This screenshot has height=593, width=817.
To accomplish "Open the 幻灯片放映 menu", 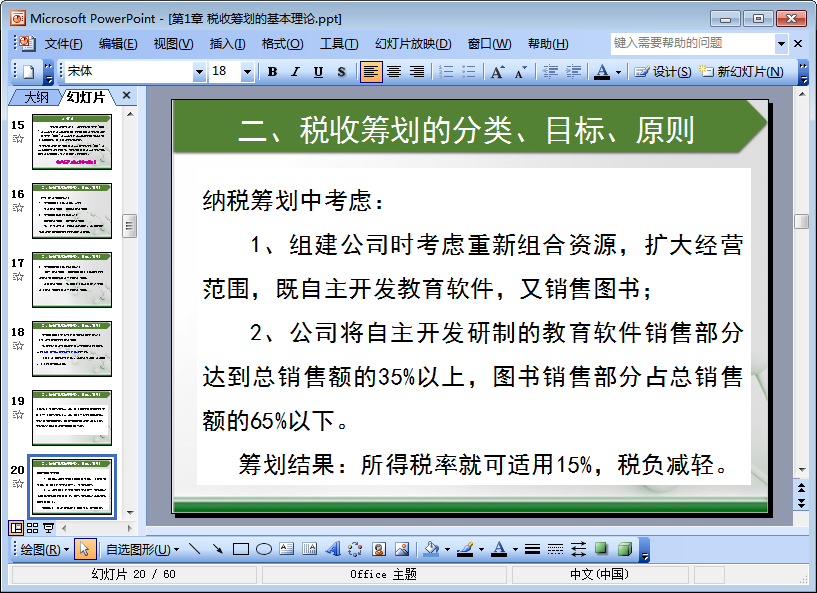I will [x=412, y=44].
